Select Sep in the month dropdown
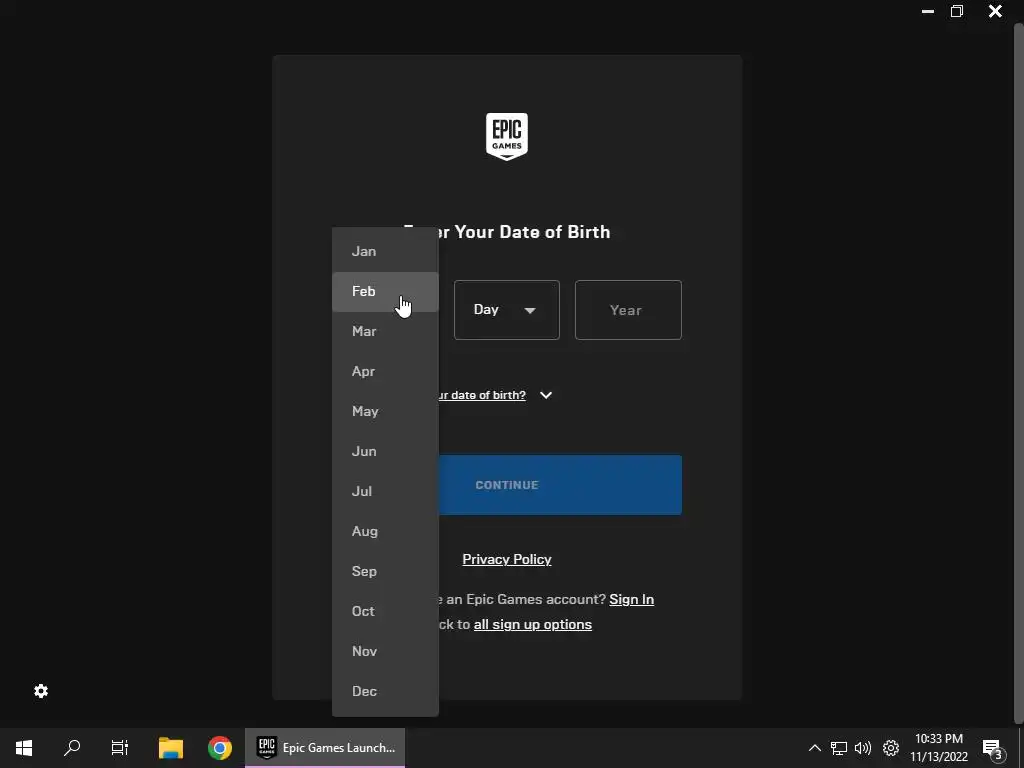The height and width of the screenshot is (768, 1024). pyautogui.click(x=385, y=571)
